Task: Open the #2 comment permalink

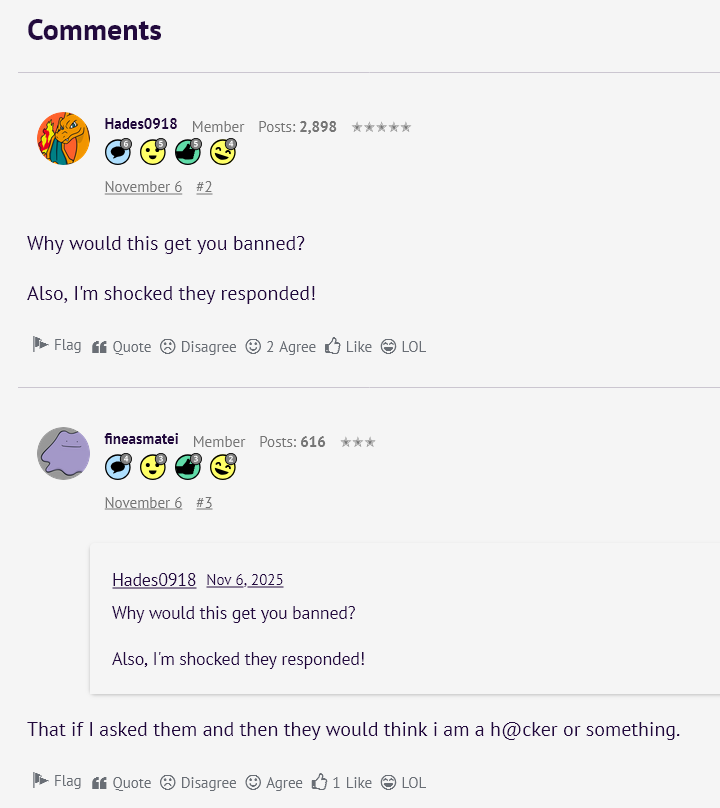Action: point(204,187)
